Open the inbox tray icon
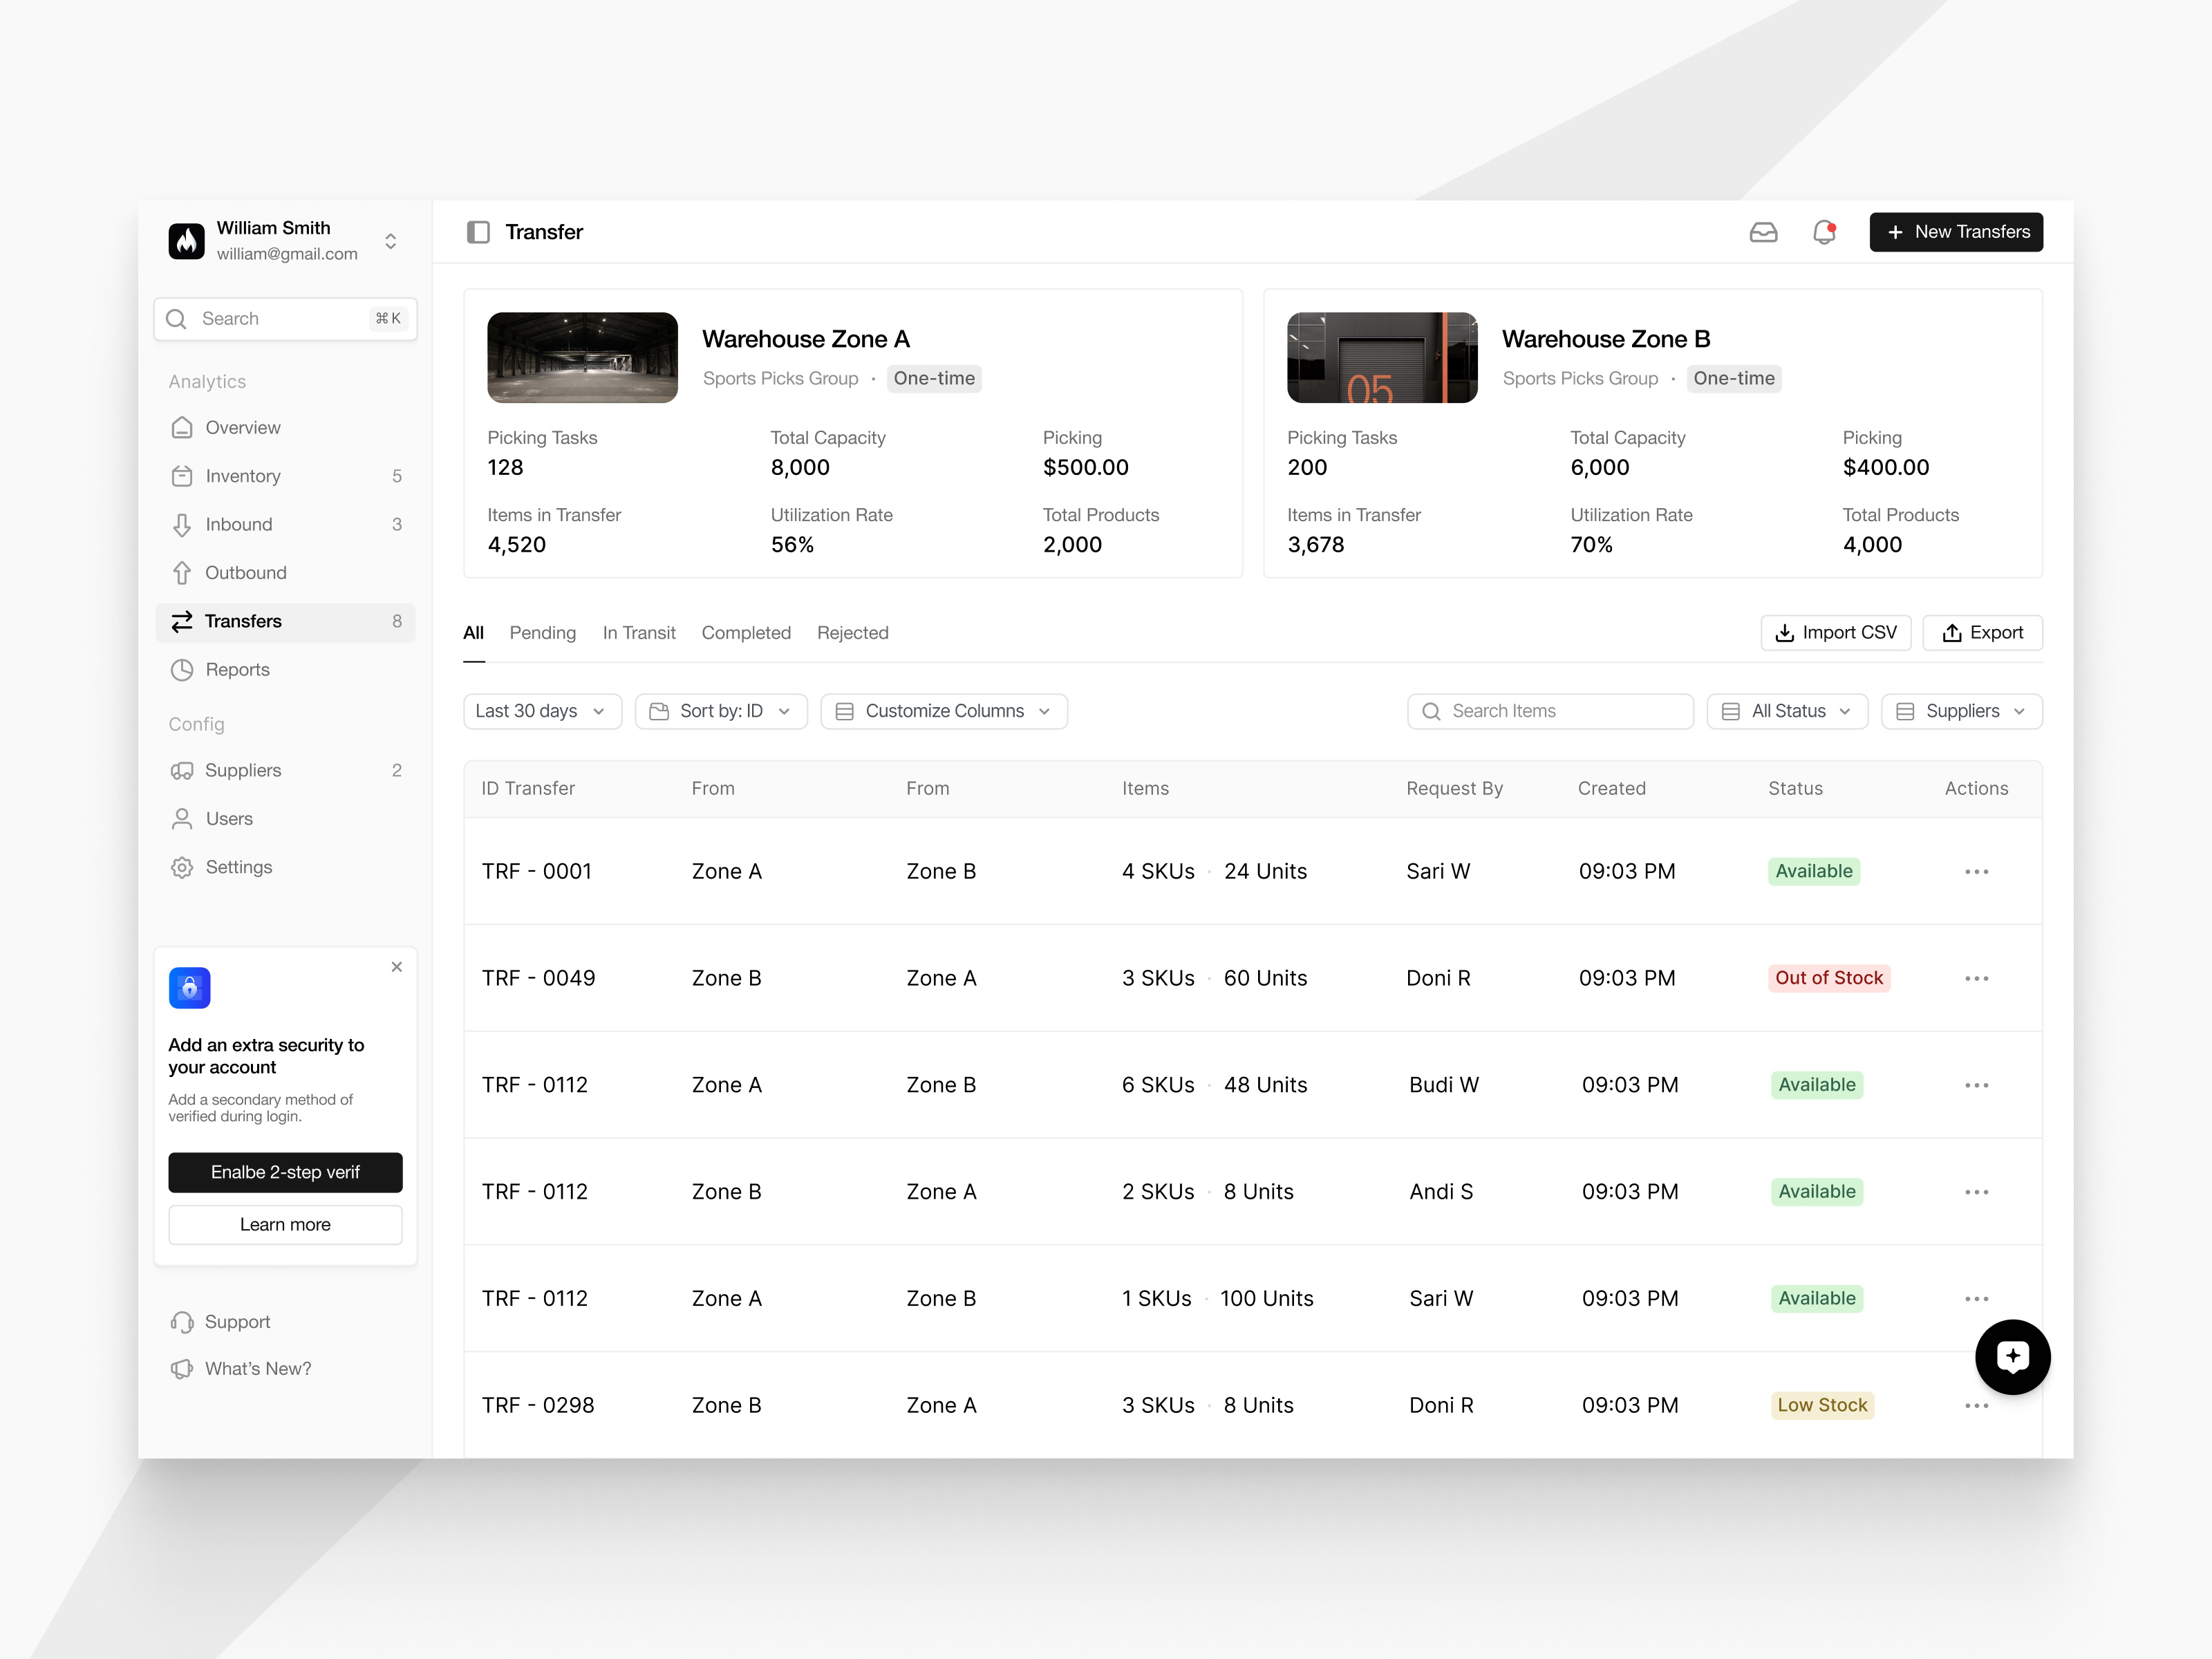This screenshot has height=1659, width=2212. click(1763, 232)
